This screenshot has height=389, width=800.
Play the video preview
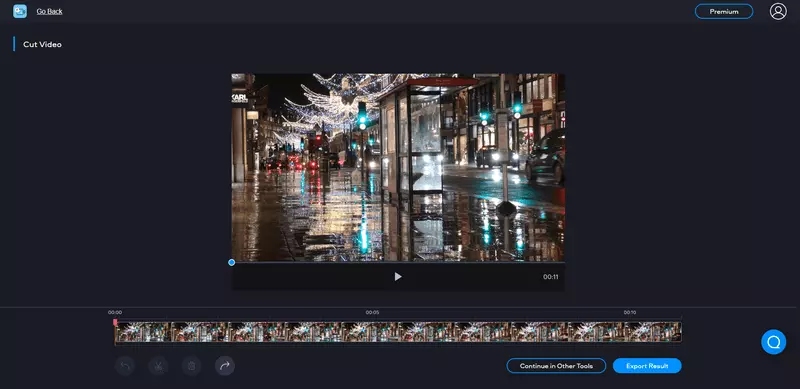[x=398, y=277]
